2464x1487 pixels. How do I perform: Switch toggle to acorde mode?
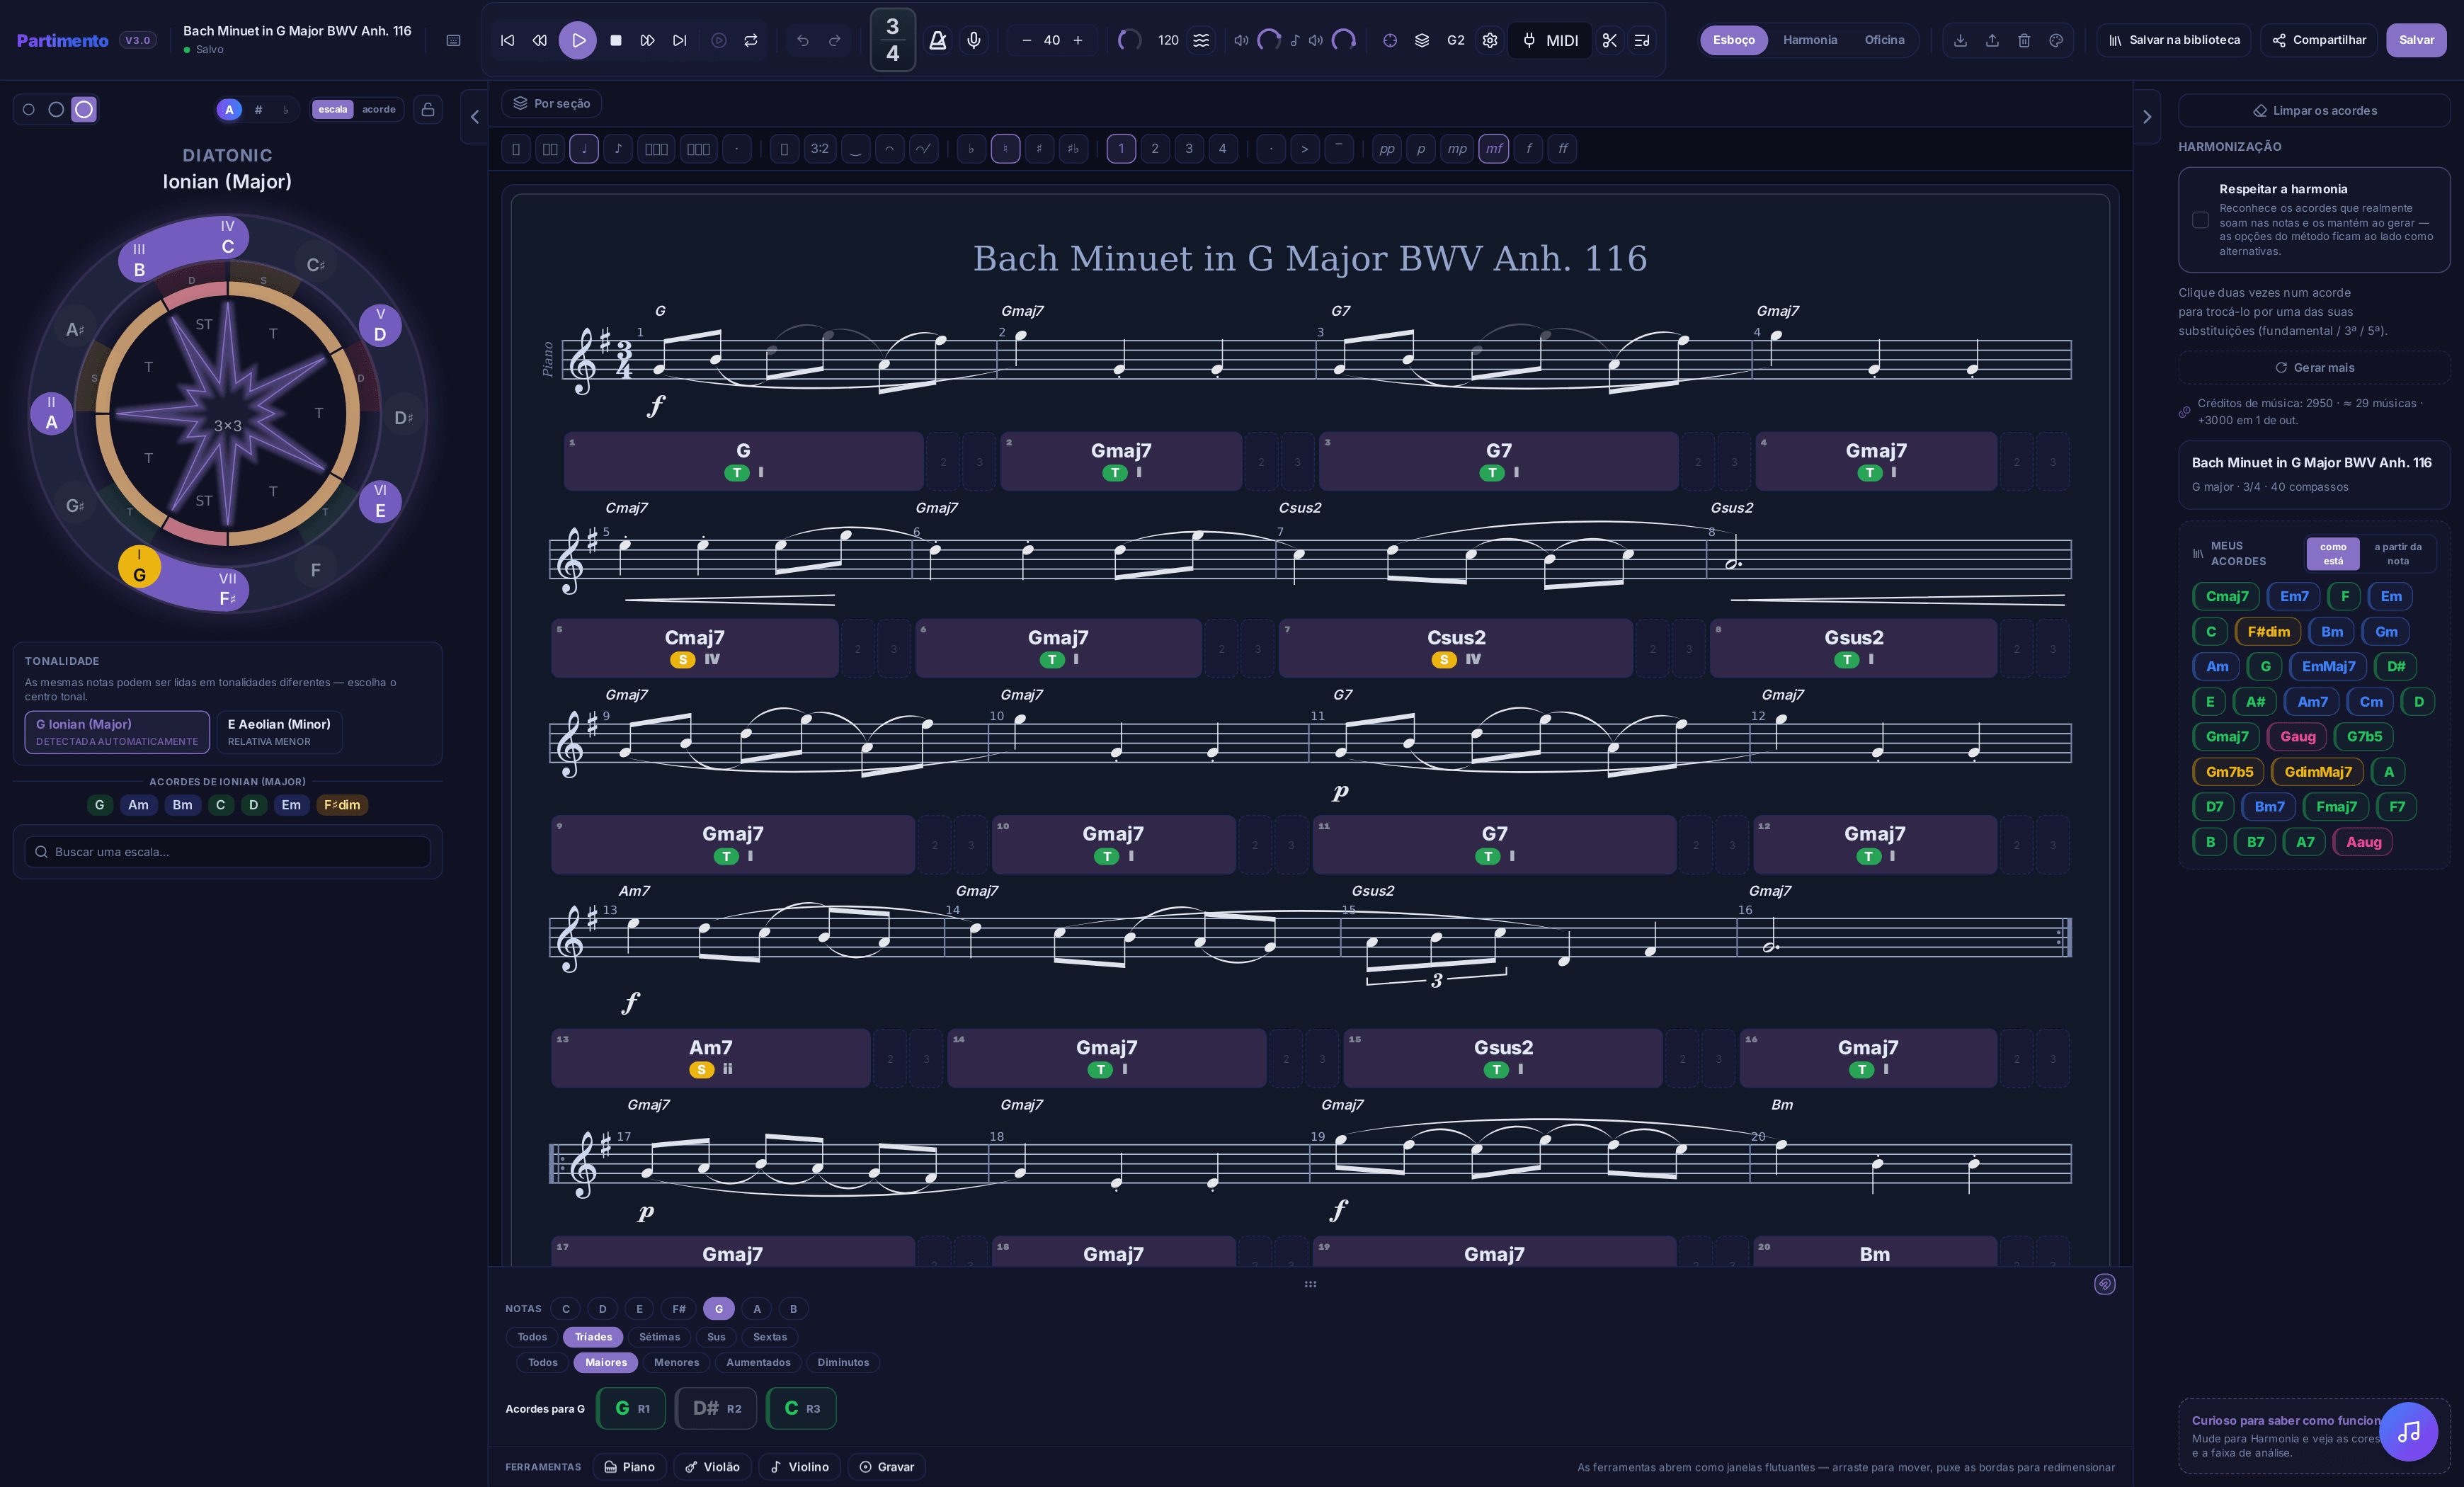(379, 109)
